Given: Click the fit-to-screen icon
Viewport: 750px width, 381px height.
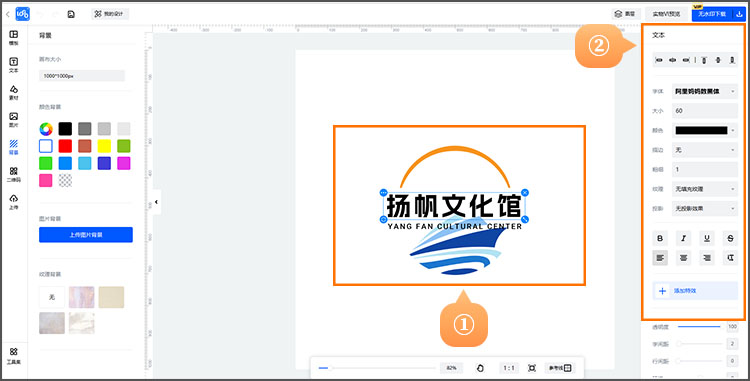Looking at the screenshot, I should tap(532, 368).
